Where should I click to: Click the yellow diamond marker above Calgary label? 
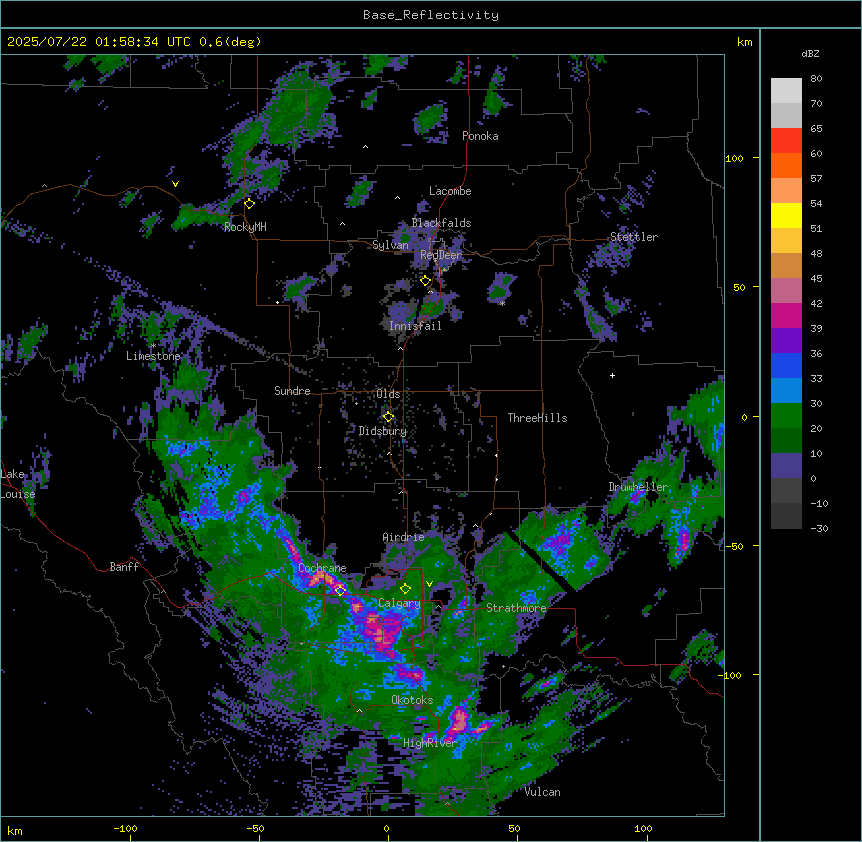tap(405, 589)
